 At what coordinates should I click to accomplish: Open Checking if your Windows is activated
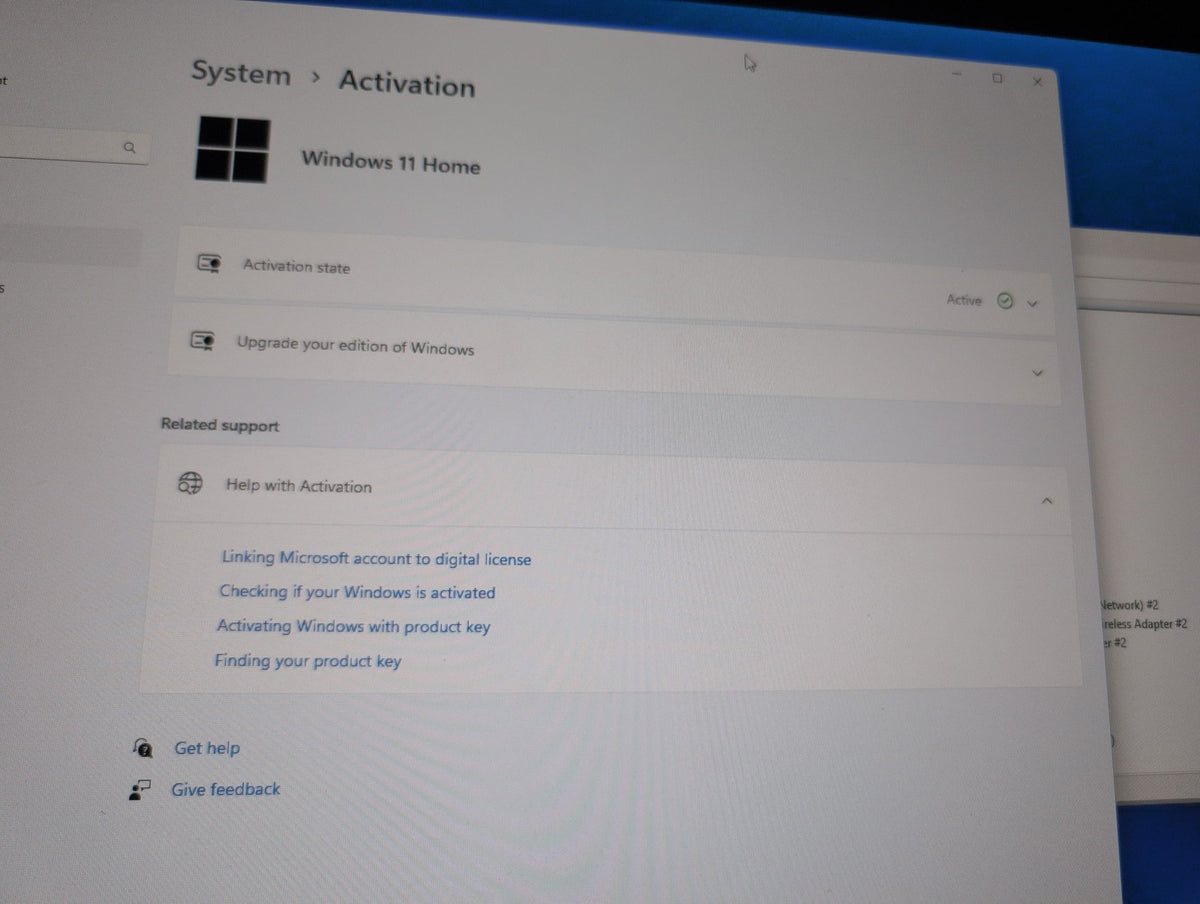point(357,592)
